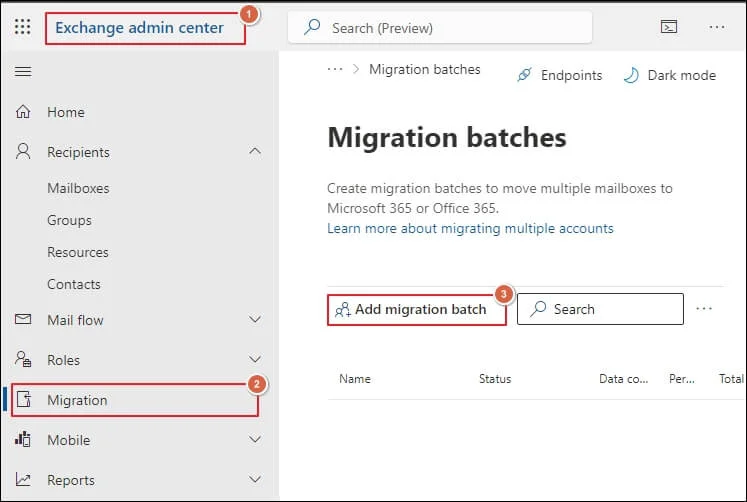Click the Mail flow envelope icon
Image resolution: width=747 pixels, height=502 pixels.
tap(23, 319)
